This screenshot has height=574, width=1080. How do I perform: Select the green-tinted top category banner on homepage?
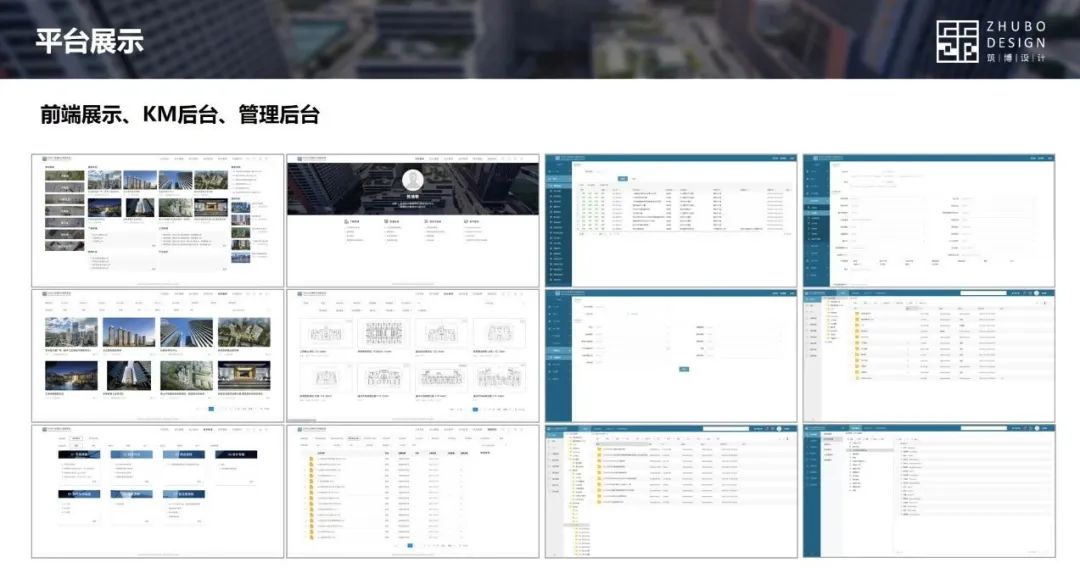click(65, 176)
